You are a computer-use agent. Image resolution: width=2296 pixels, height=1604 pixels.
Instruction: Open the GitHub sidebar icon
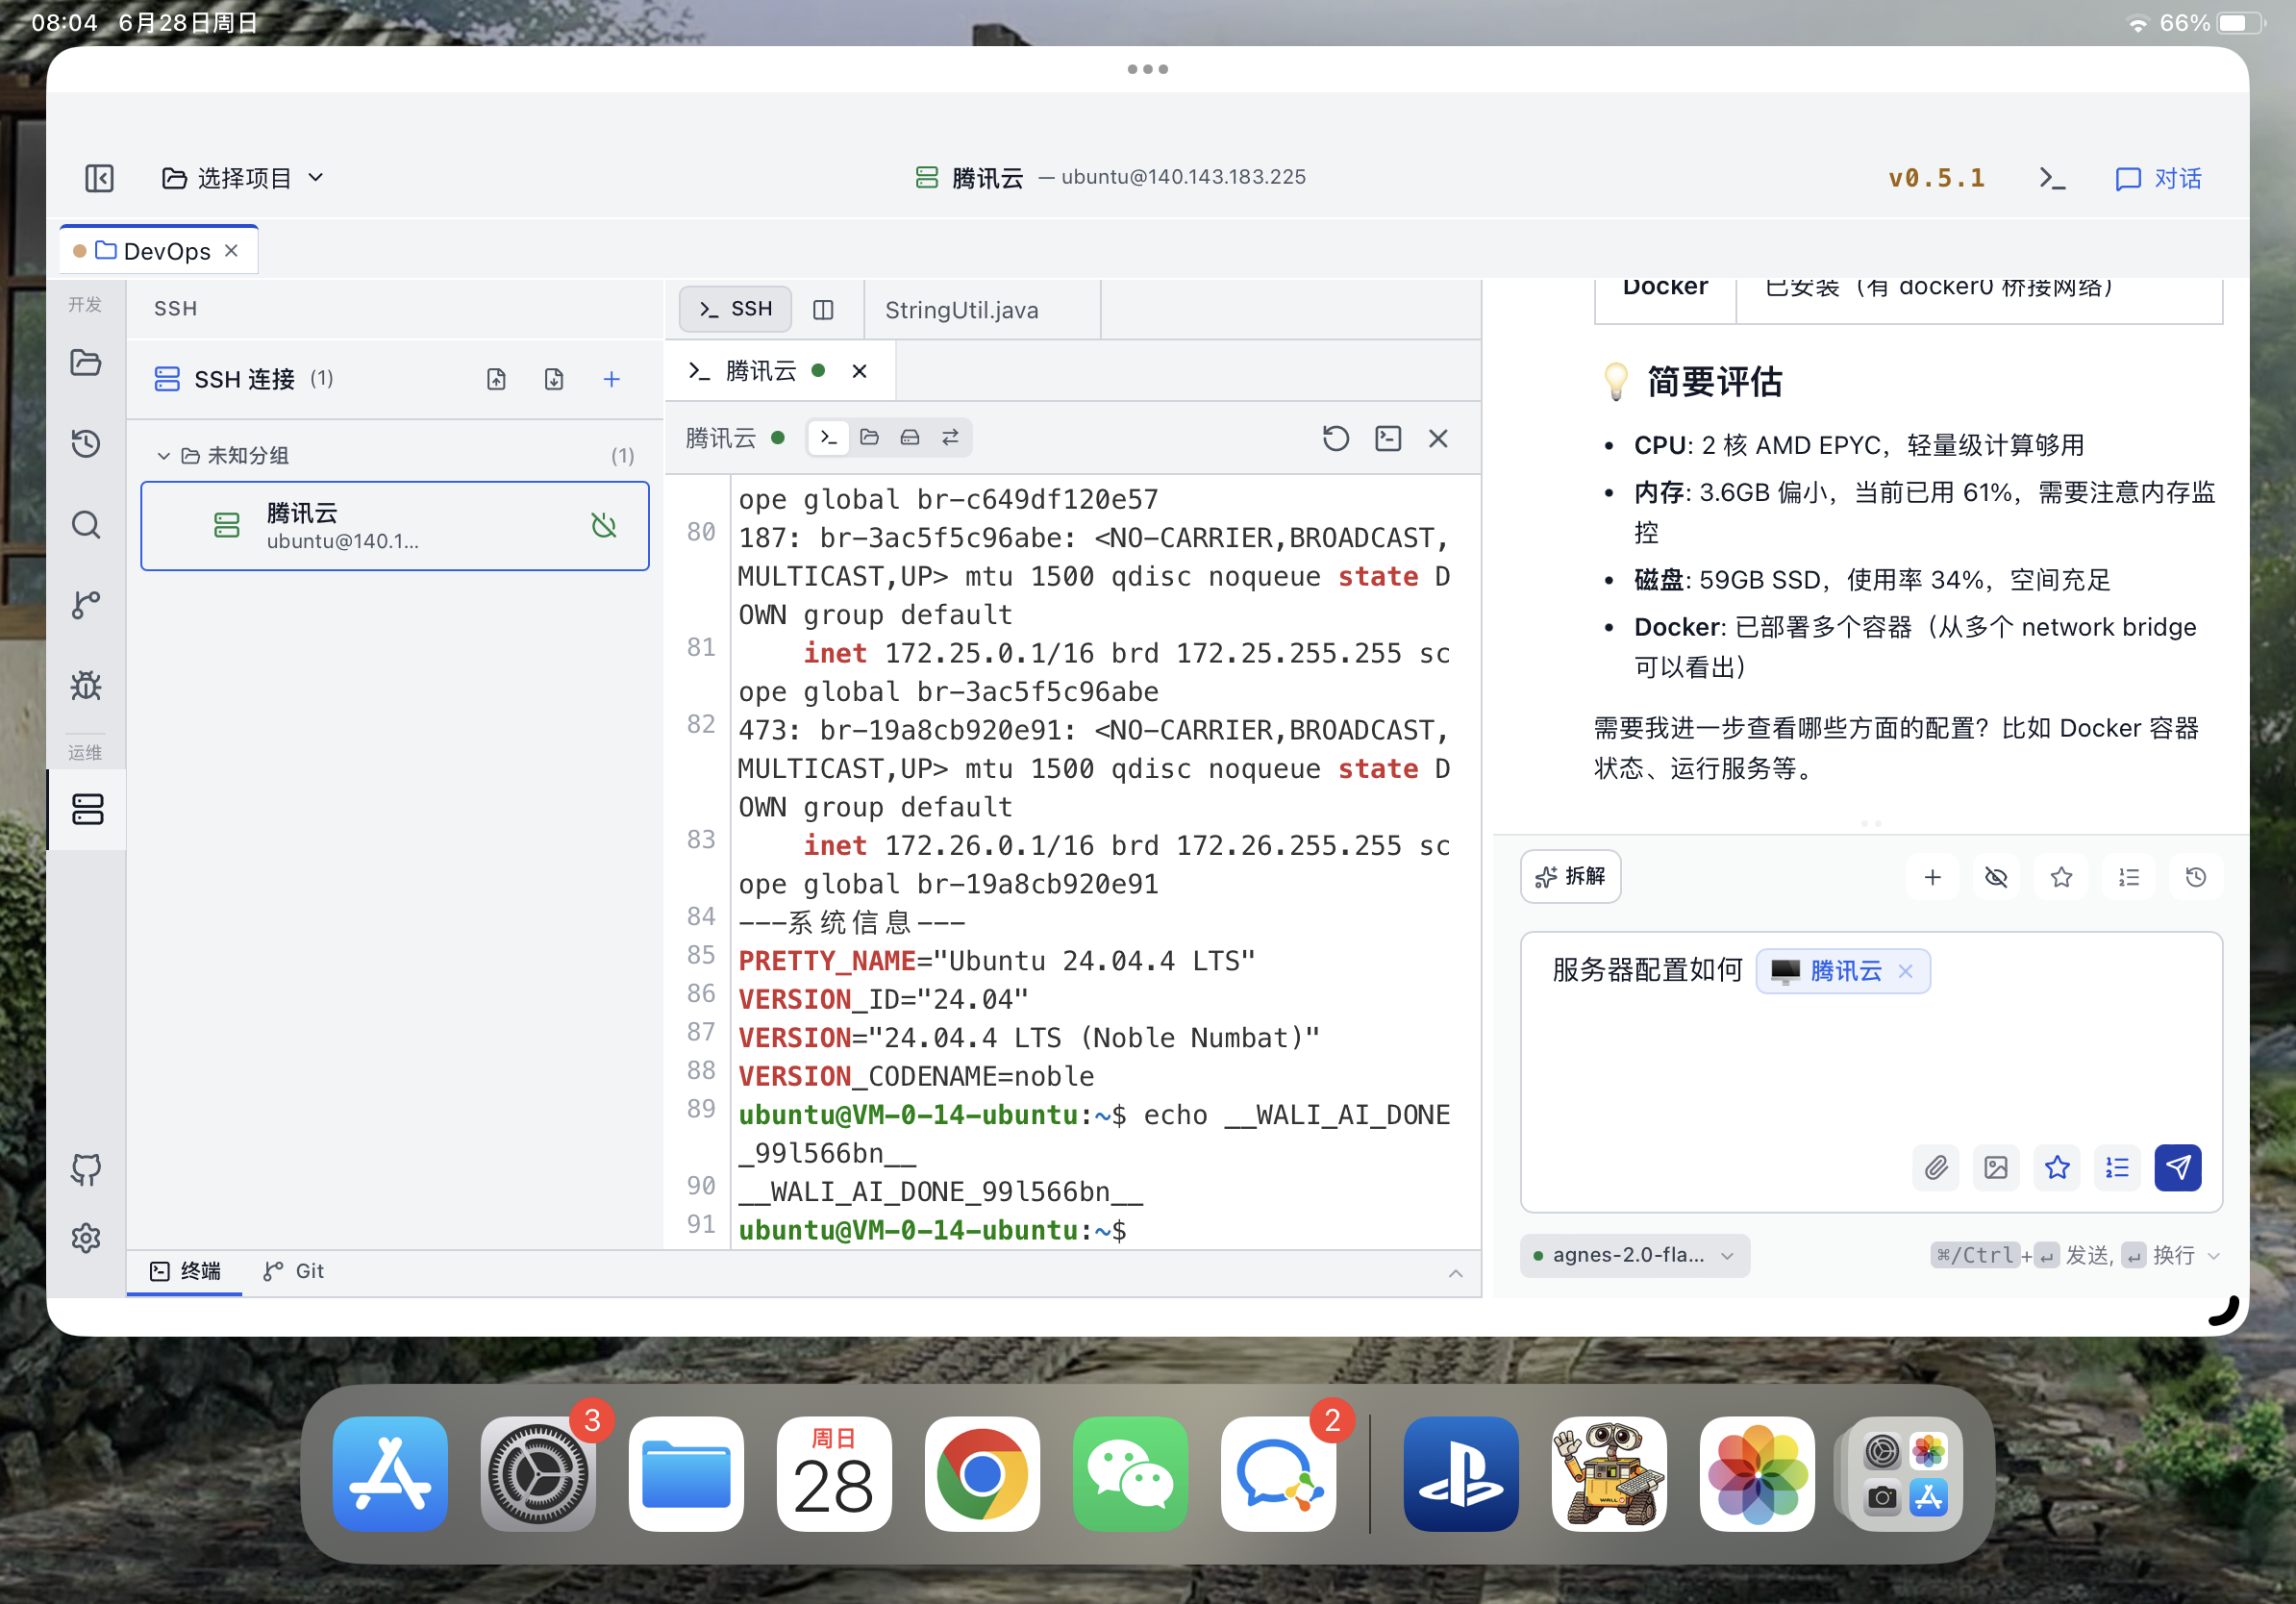point(86,1169)
